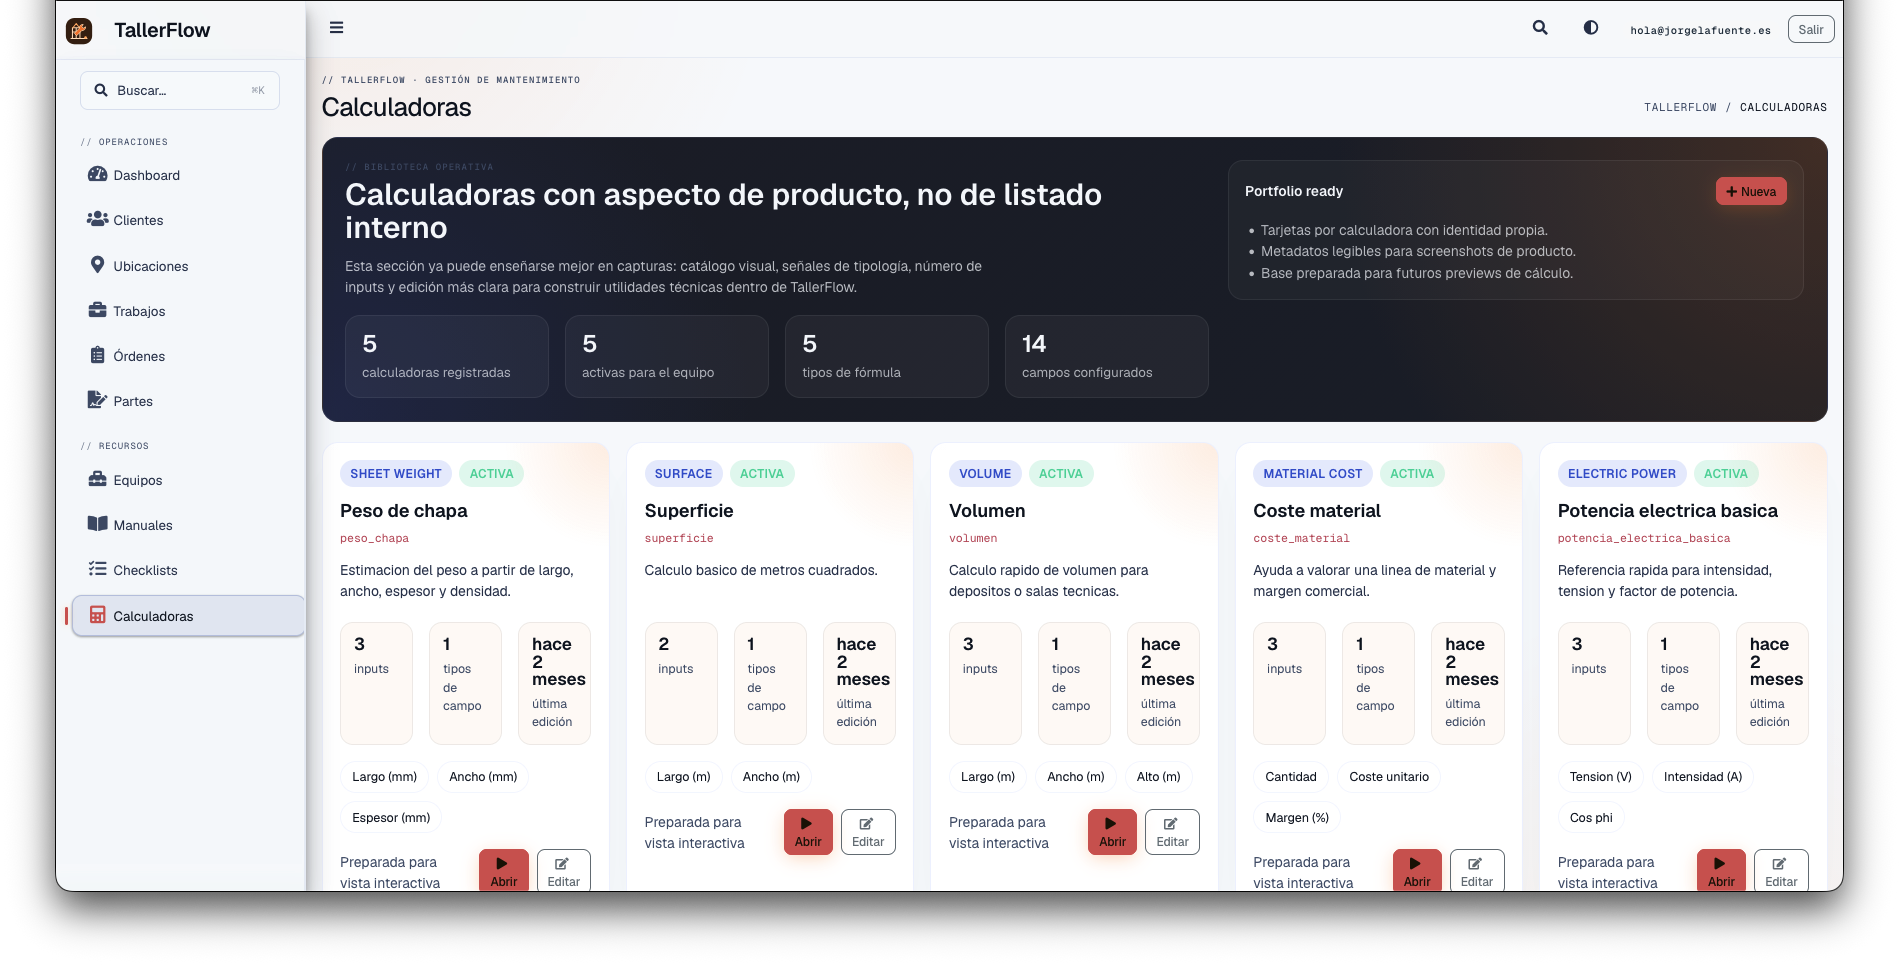
Task: Open Coste material calculator with Abrir
Action: (x=1417, y=870)
